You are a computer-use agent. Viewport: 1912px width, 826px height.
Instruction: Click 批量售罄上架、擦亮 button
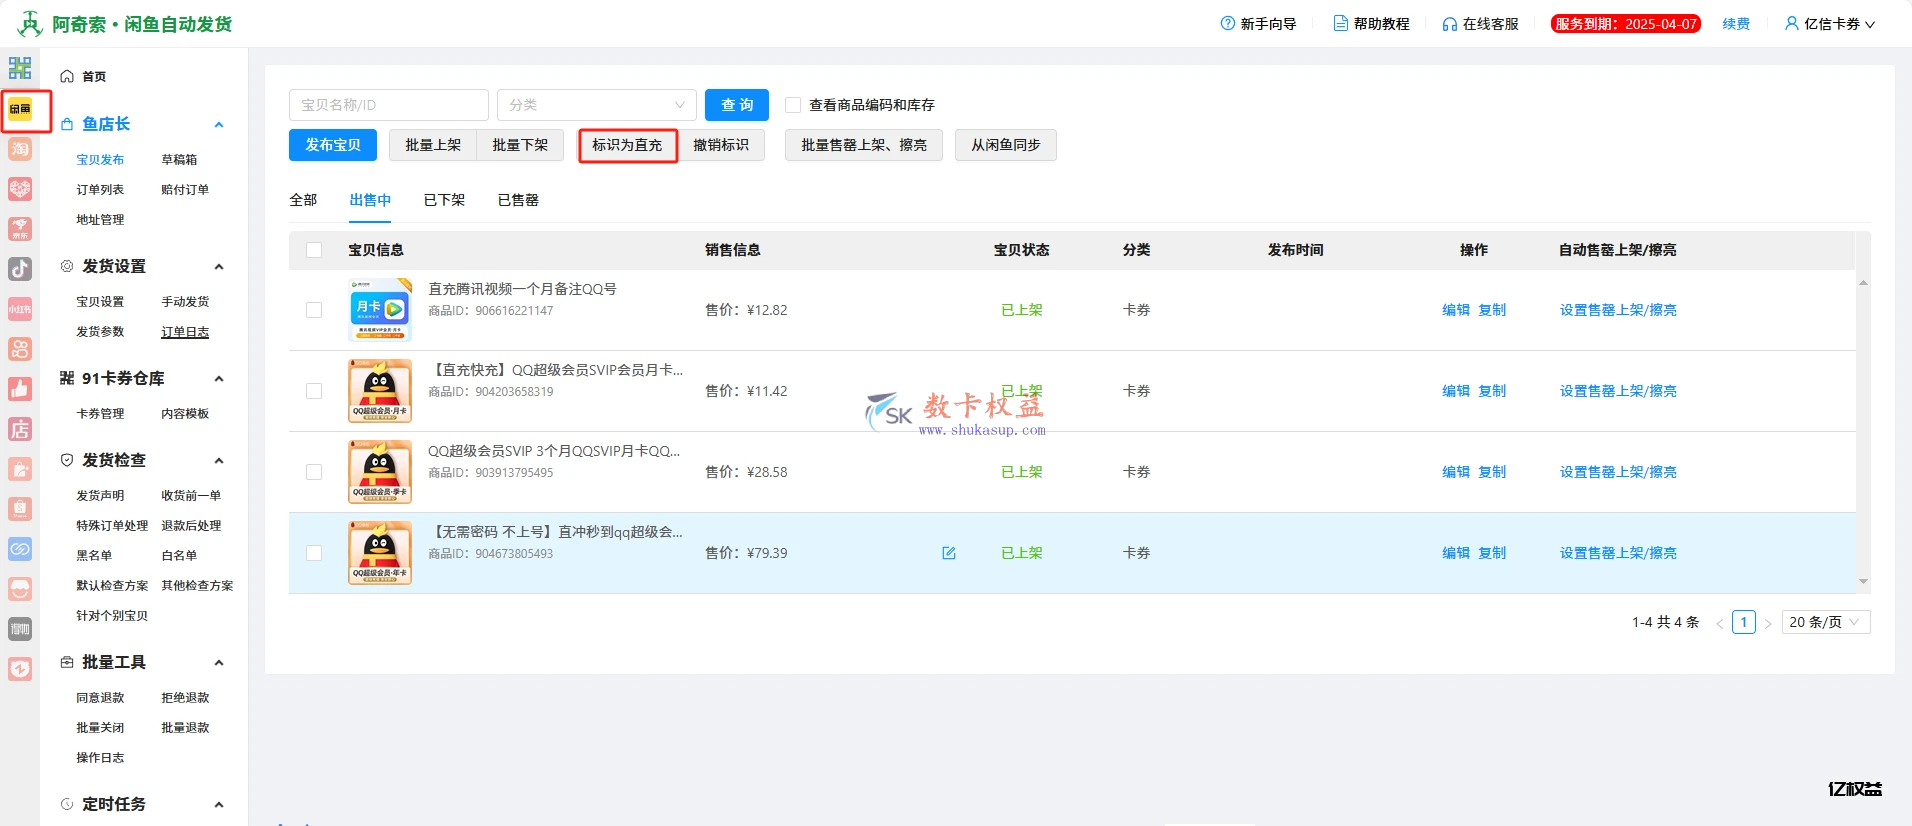point(864,145)
